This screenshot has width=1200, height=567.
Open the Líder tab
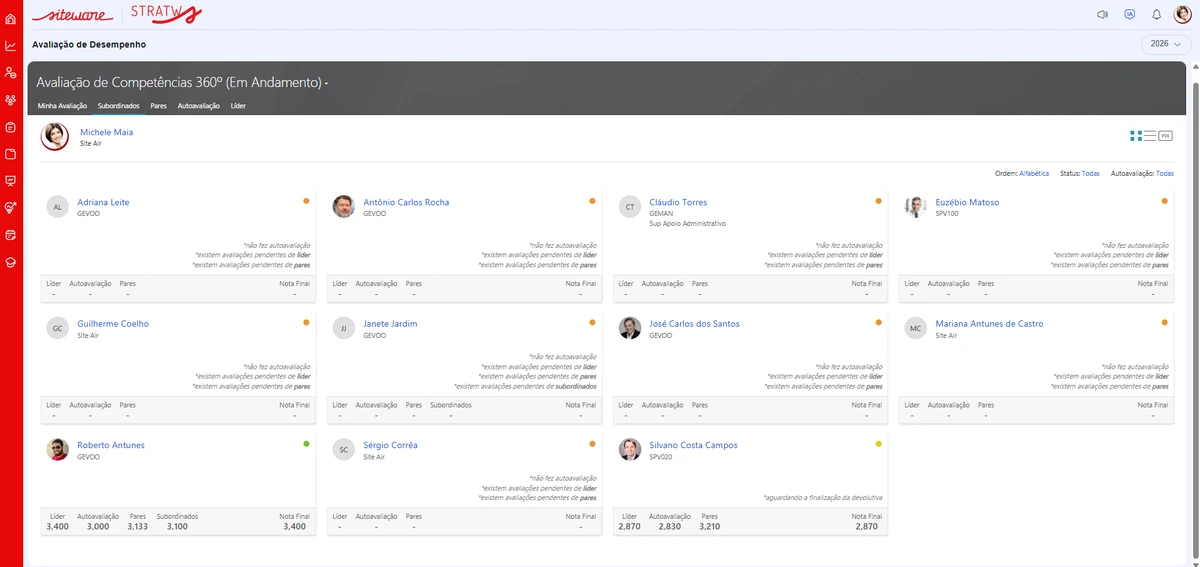click(238, 105)
